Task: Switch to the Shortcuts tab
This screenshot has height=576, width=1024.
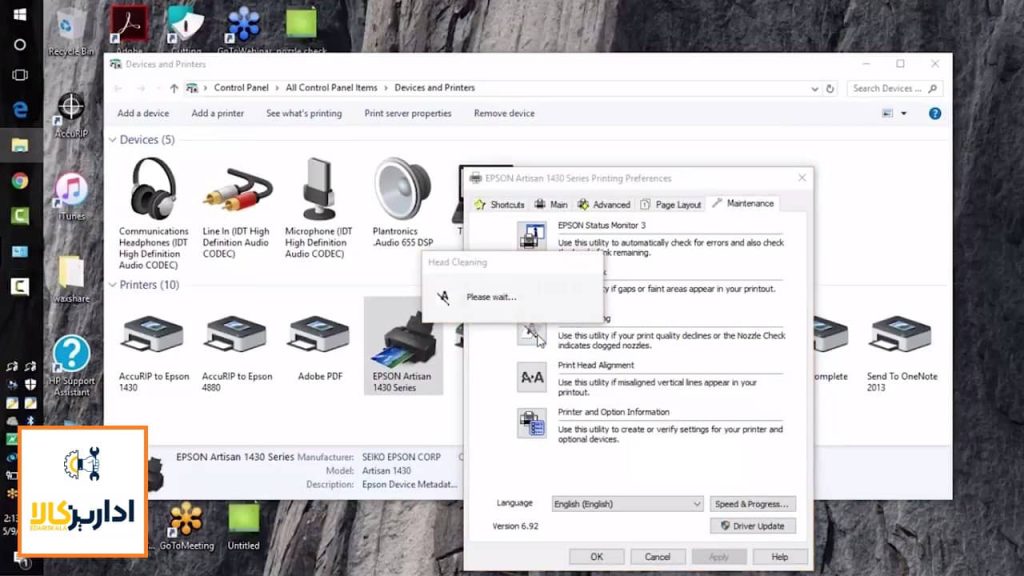Action: click(x=500, y=204)
